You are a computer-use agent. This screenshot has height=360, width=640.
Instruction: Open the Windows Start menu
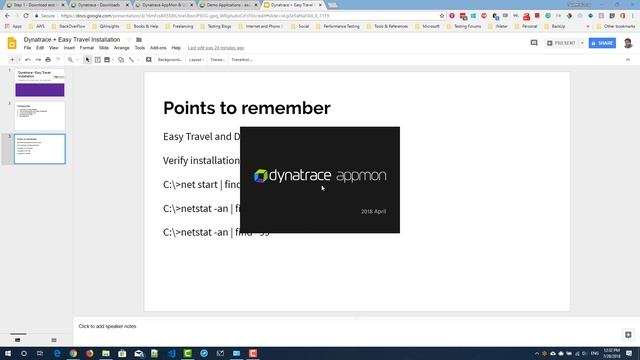tap(8, 353)
